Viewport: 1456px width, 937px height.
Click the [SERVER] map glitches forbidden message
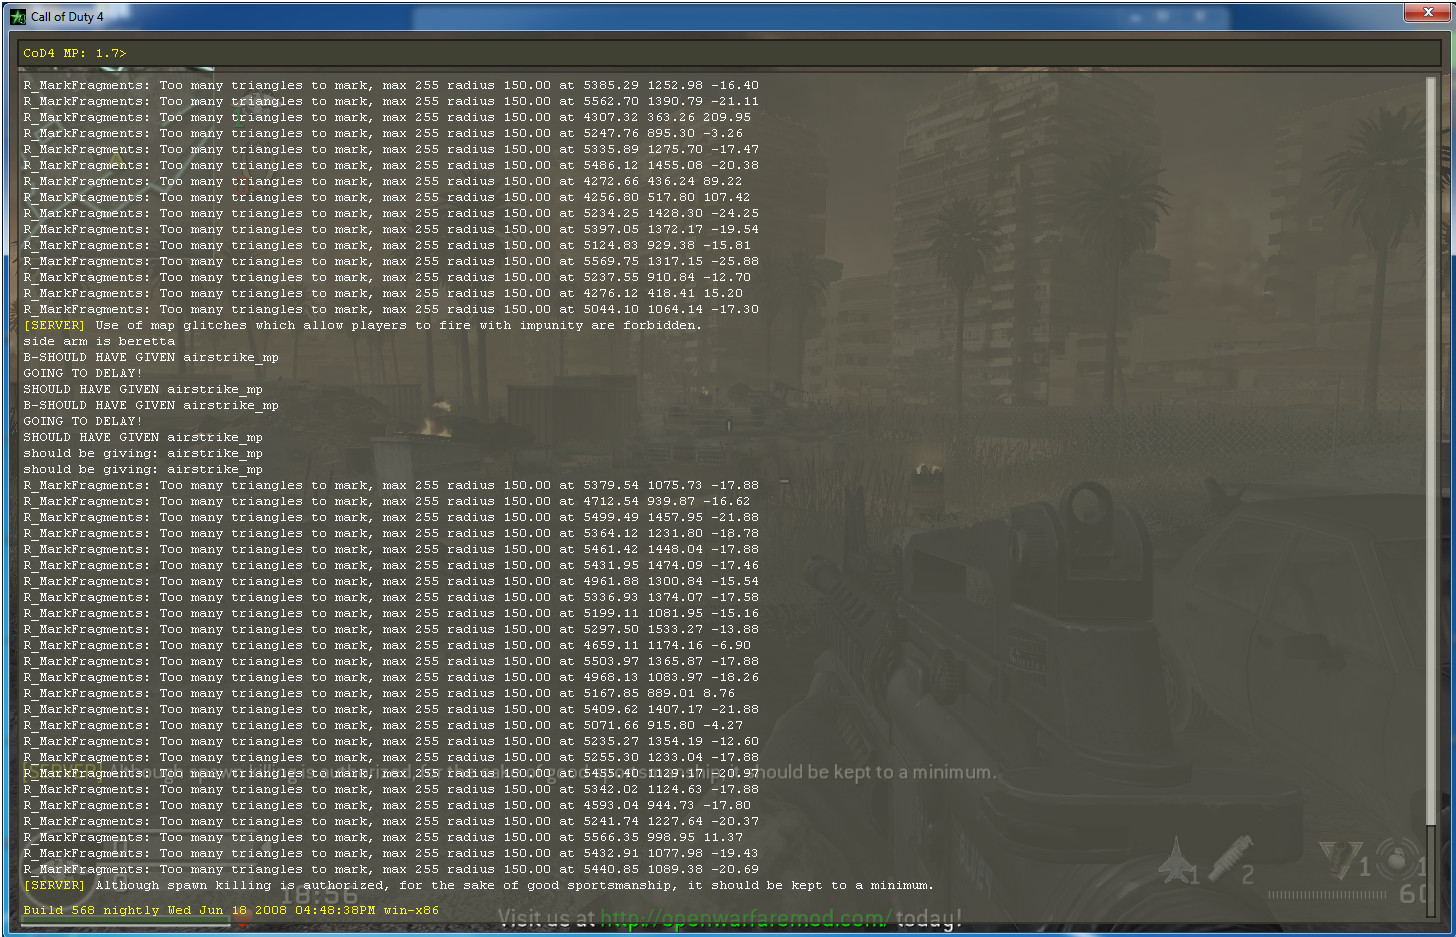pos(362,325)
